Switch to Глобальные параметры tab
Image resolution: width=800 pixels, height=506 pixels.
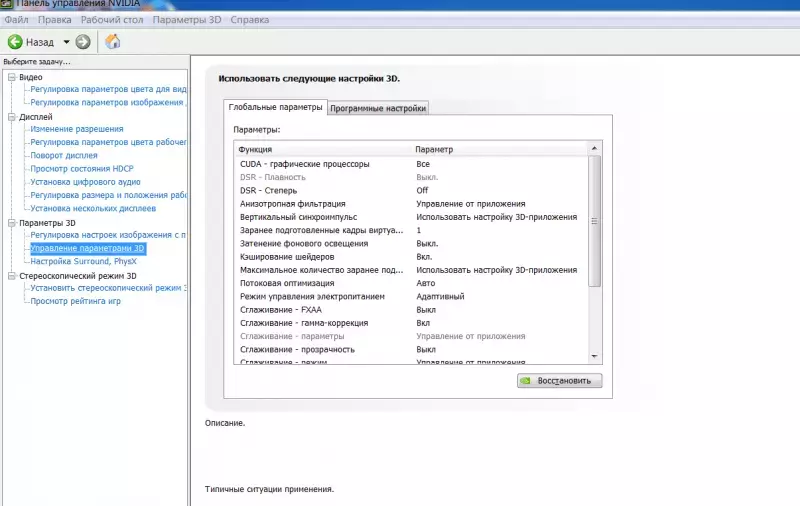coord(276,107)
